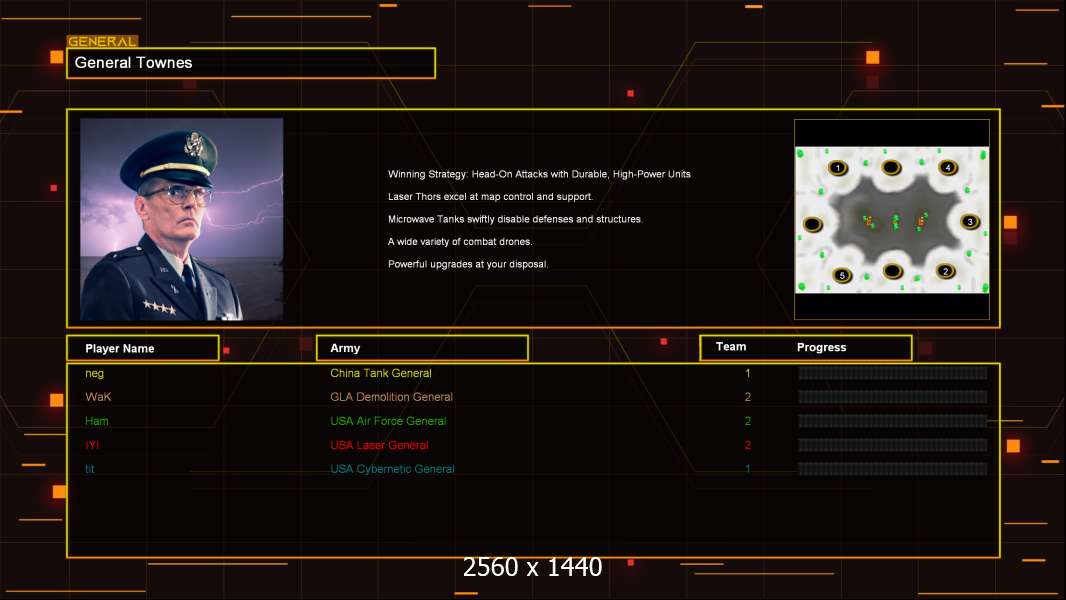Click the Player Name column header
The width and height of the screenshot is (1066, 600).
(143, 348)
